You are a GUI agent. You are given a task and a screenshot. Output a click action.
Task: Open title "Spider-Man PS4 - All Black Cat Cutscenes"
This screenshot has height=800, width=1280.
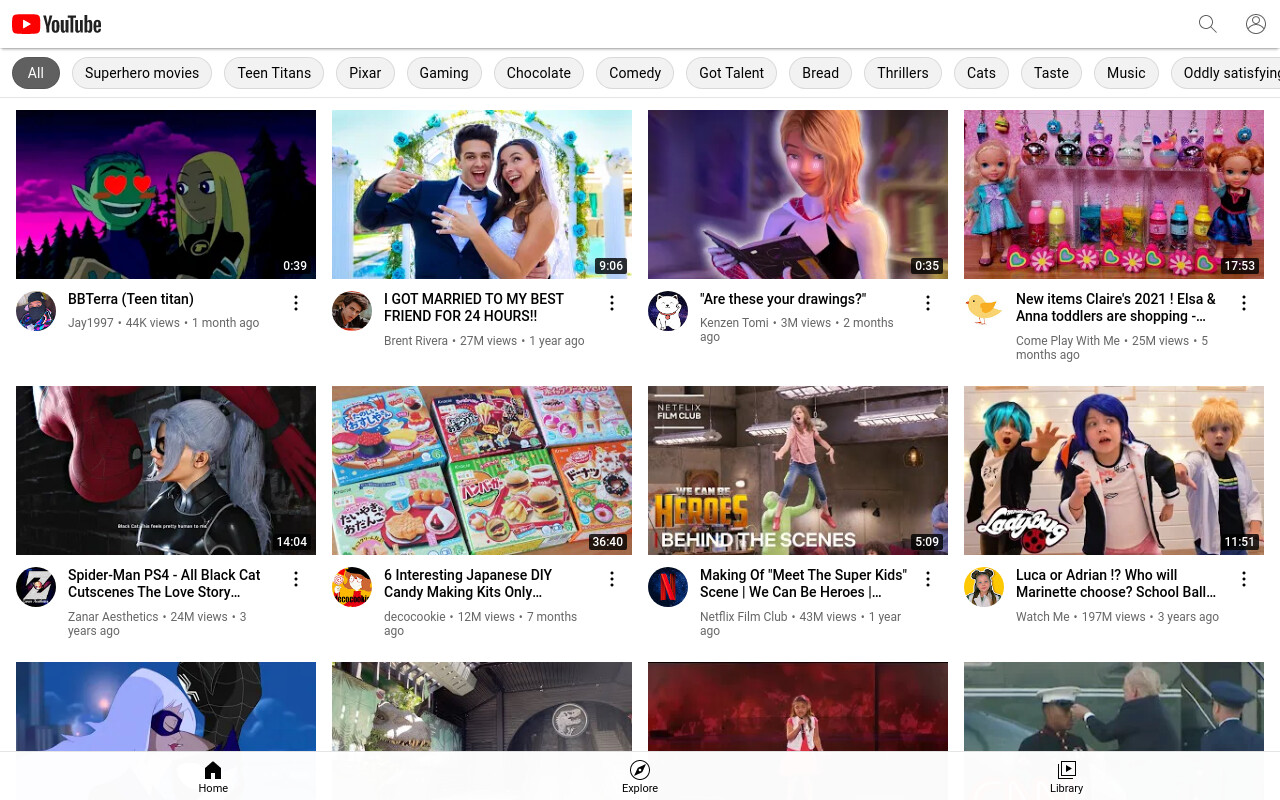pos(164,583)
